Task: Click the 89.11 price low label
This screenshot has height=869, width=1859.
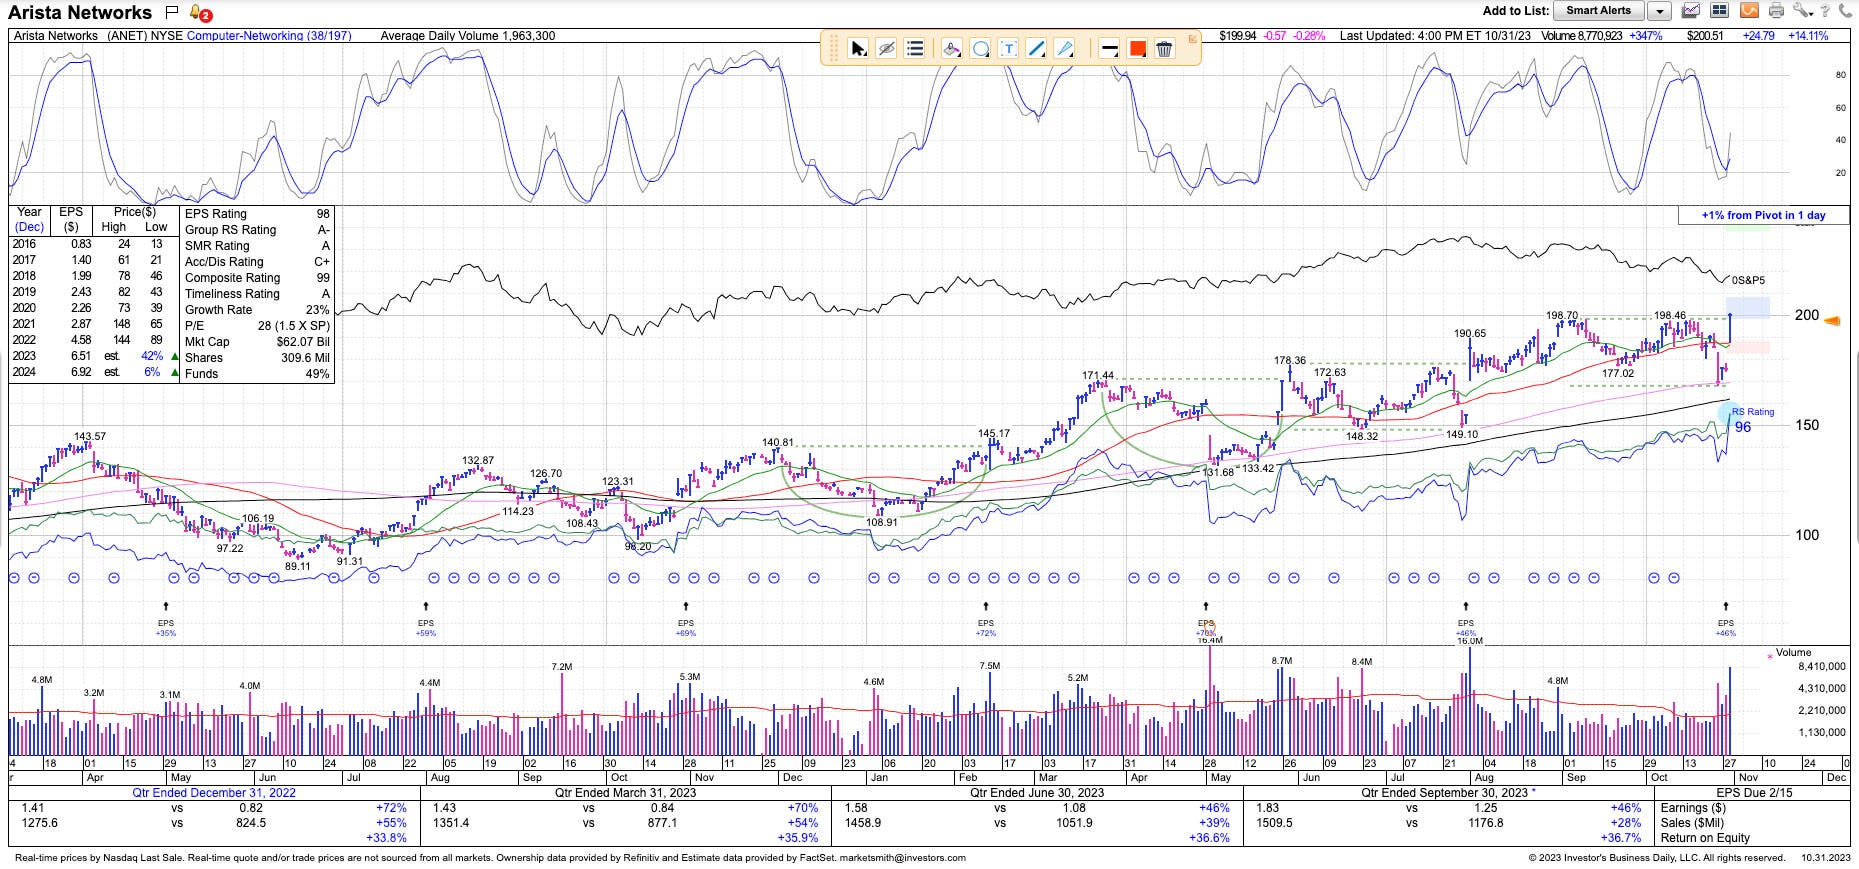Action: (298, 566)
